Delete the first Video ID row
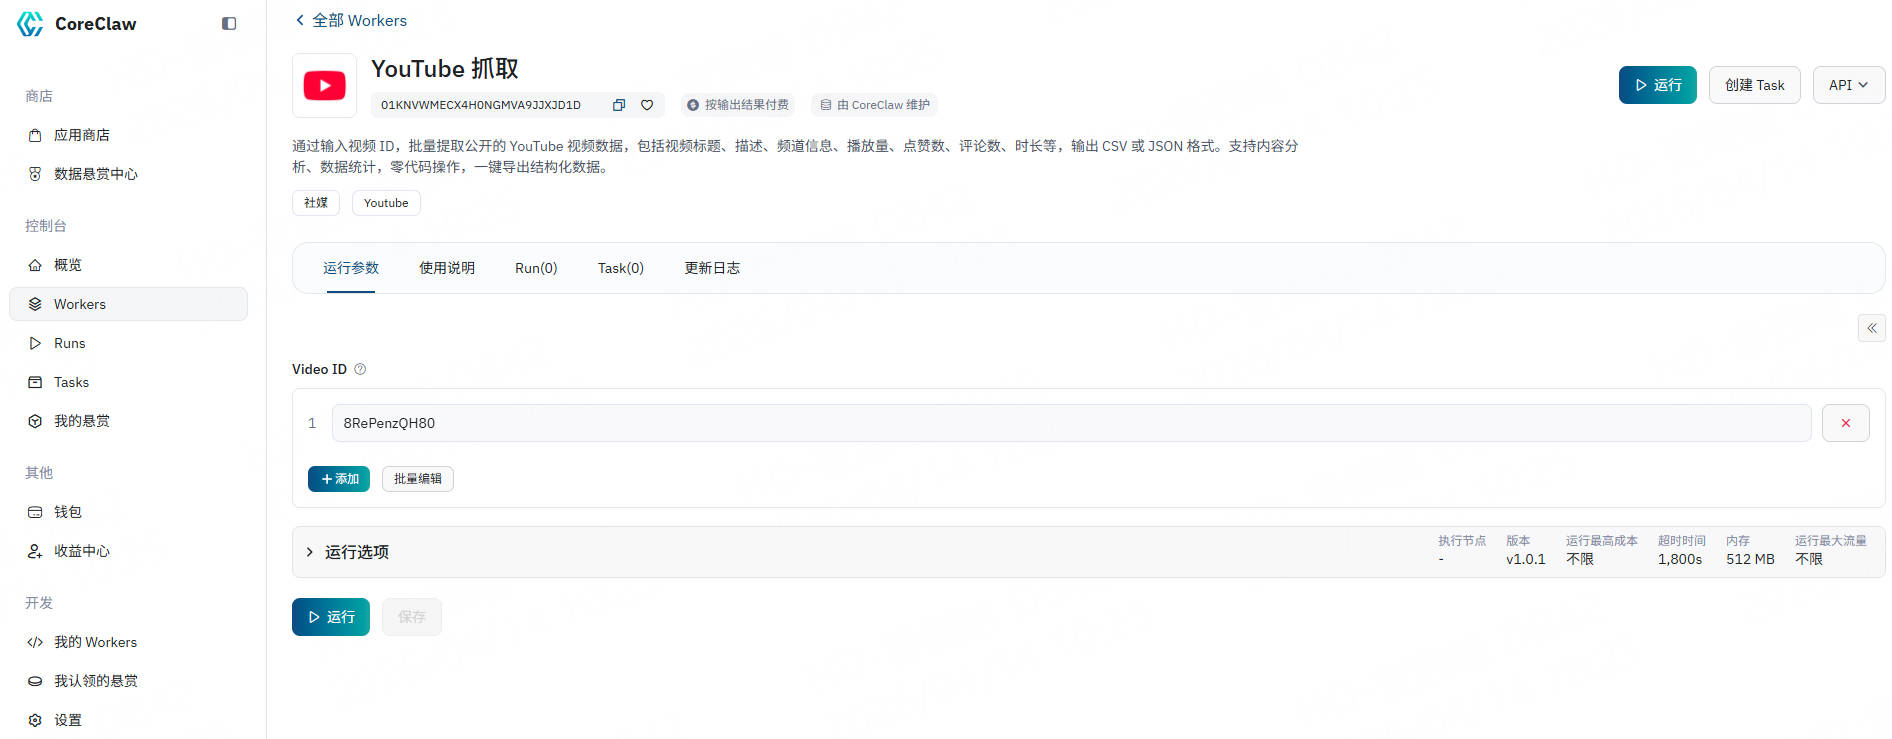 click(1845, 423)
